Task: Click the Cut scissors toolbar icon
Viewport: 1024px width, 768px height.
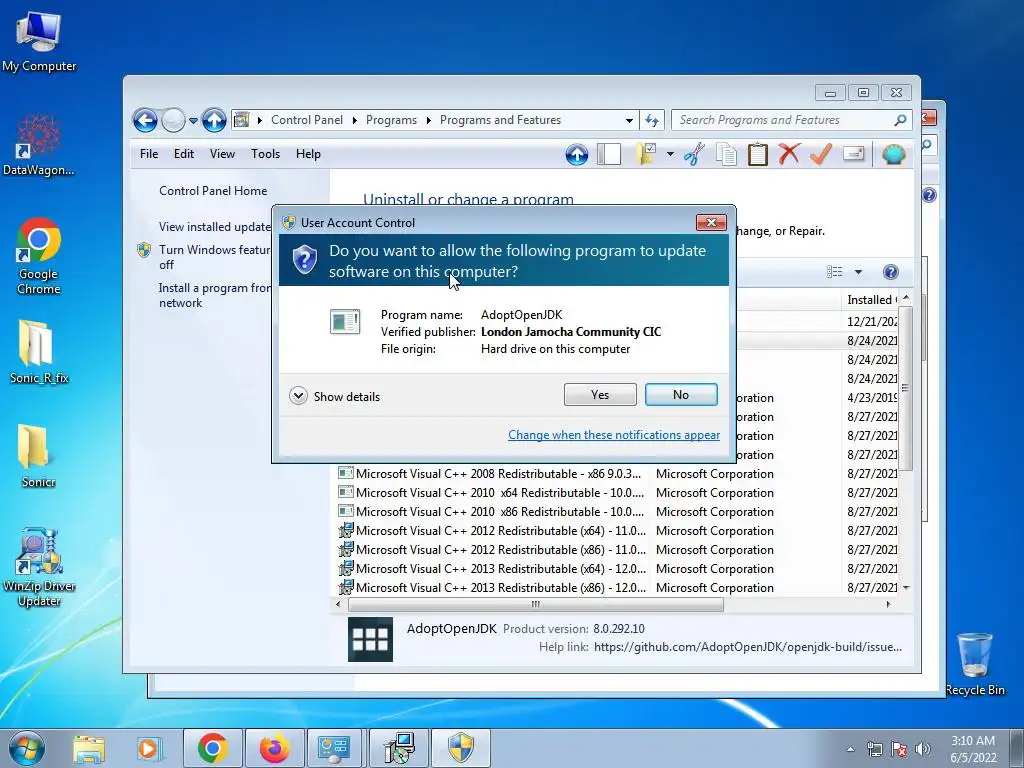Action: click(x=694, y=155)
